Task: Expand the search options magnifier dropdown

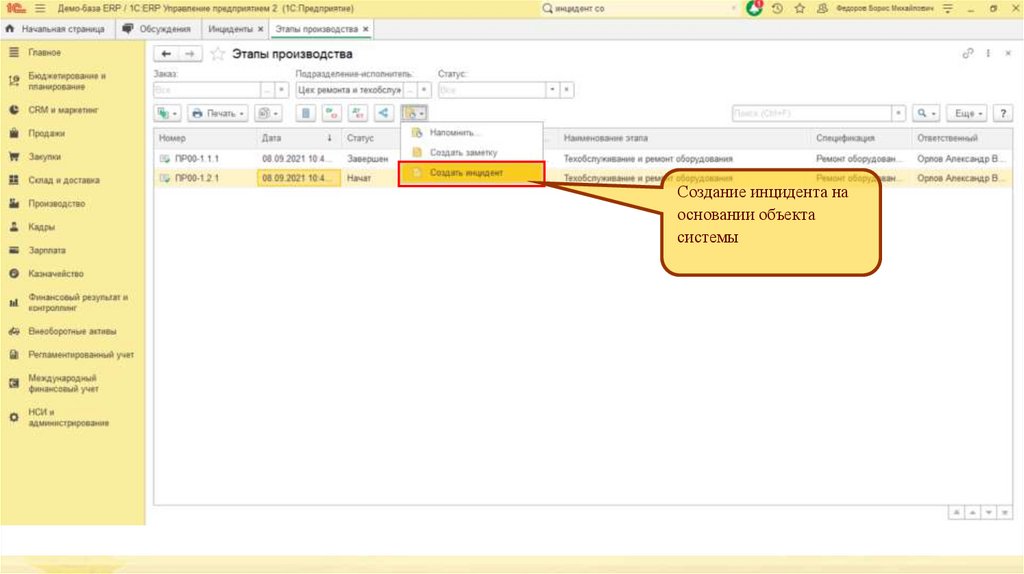Action: coord(927,114)
